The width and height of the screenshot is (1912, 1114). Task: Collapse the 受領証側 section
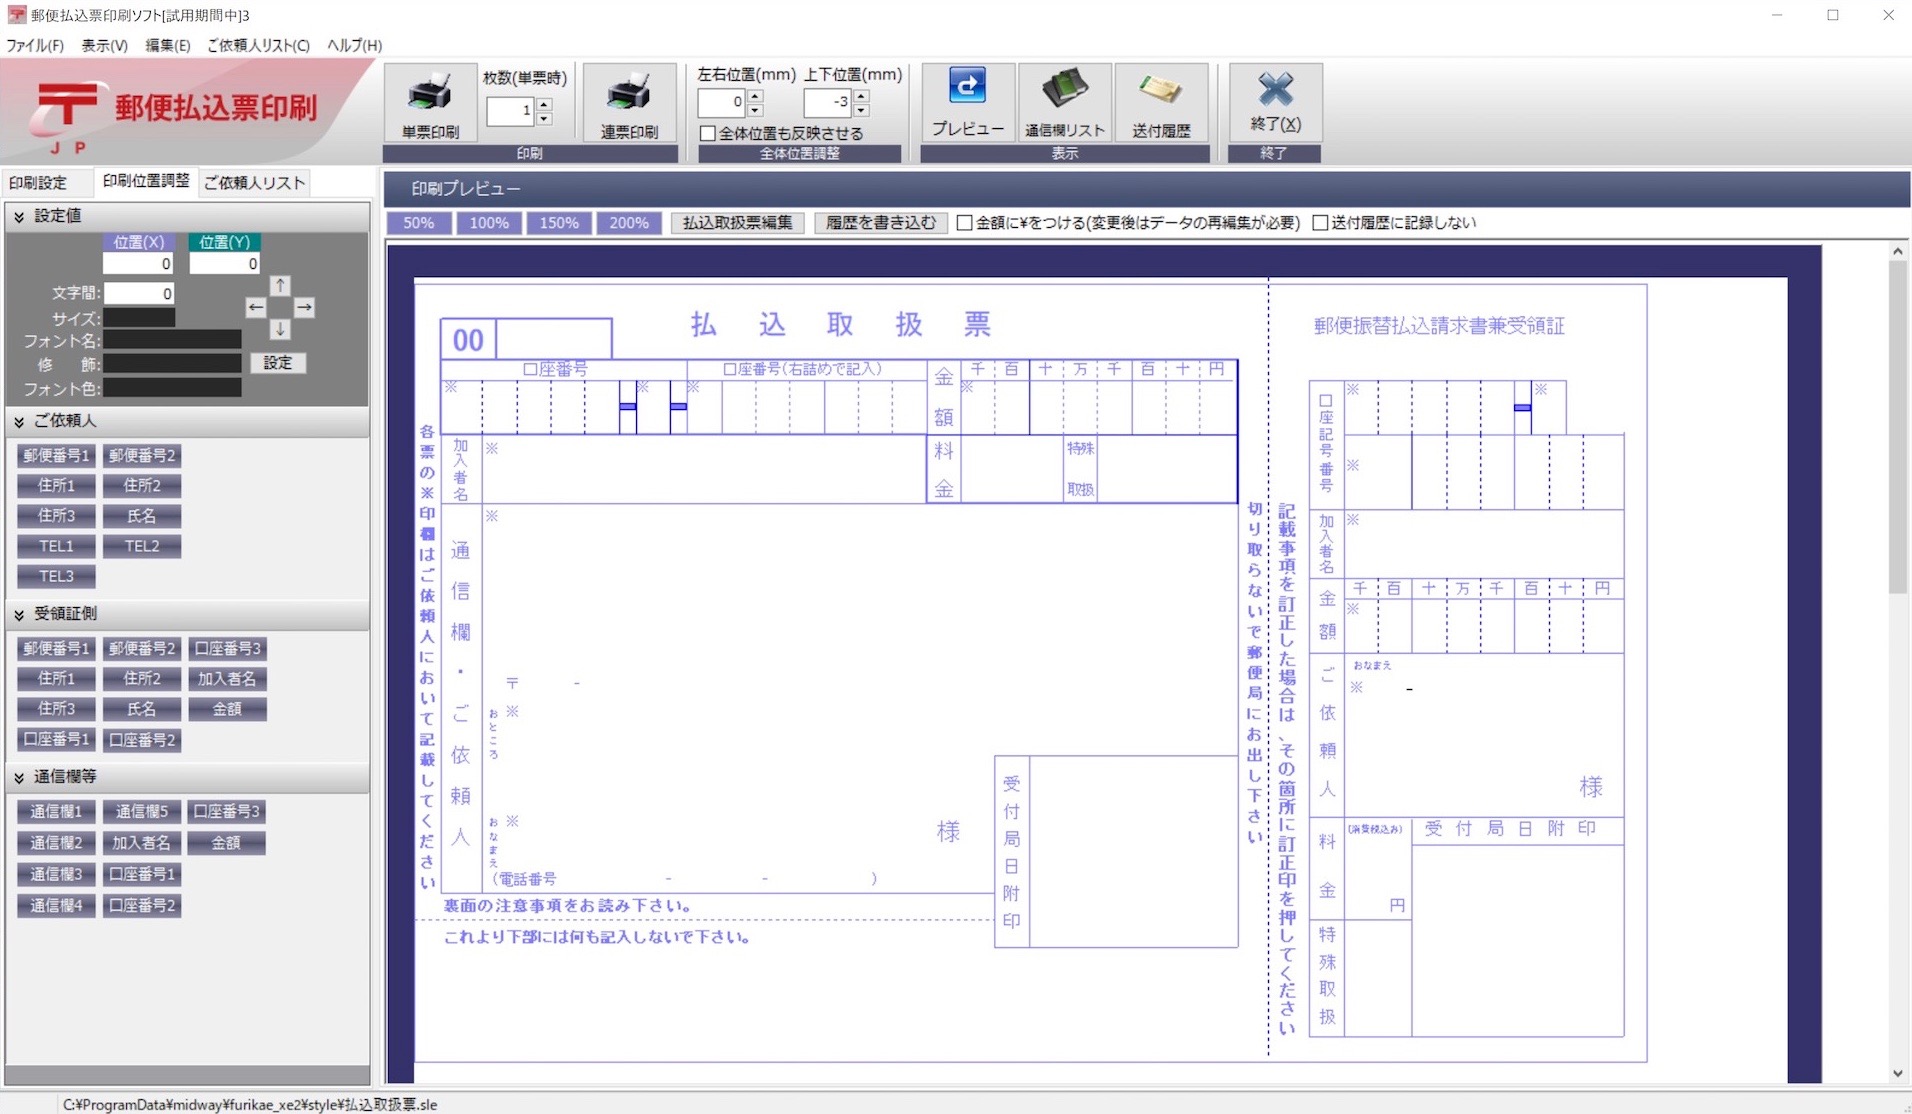(19, 614)
